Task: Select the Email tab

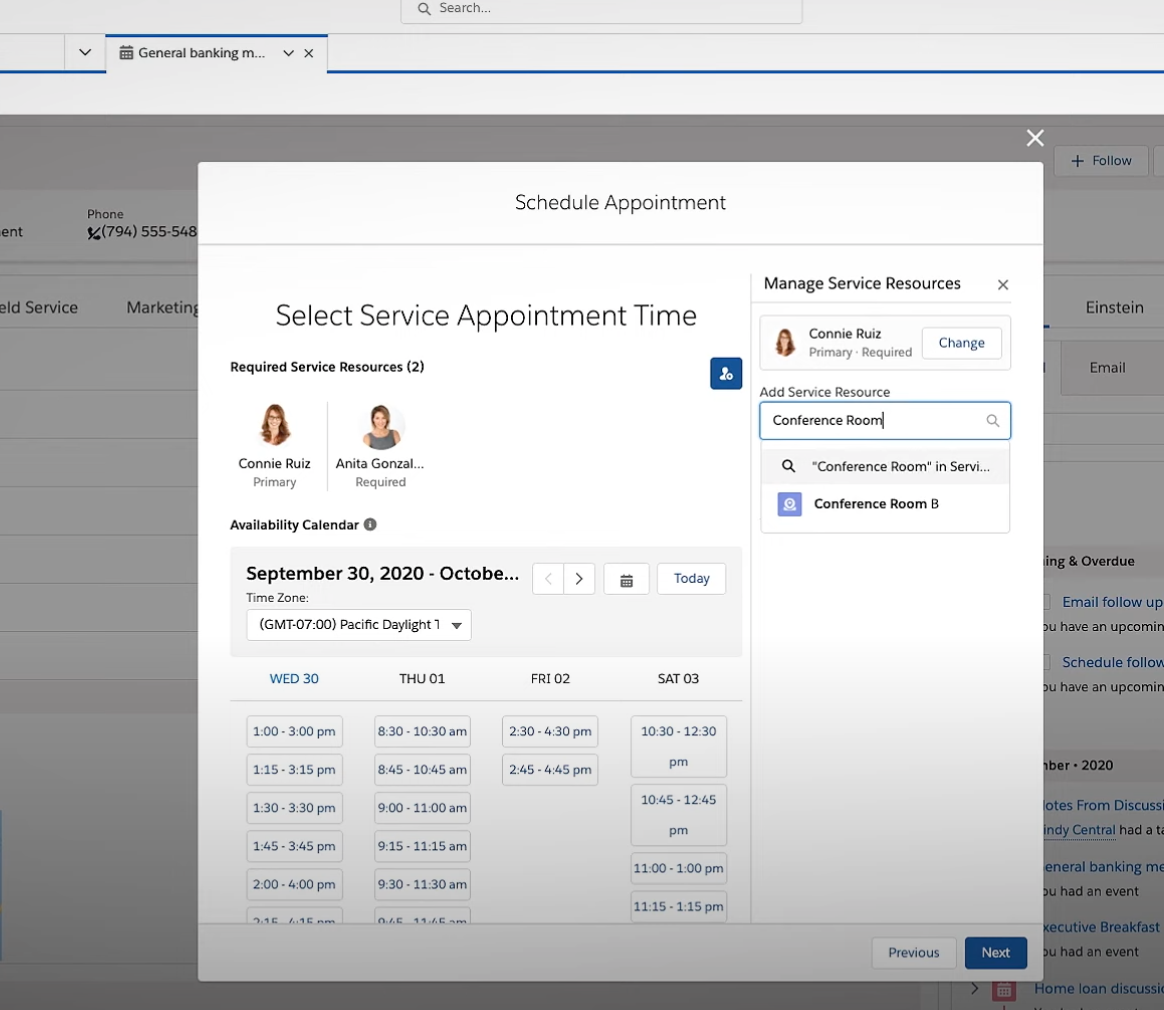Action: pyautogui.click(x=1107, y=367)
